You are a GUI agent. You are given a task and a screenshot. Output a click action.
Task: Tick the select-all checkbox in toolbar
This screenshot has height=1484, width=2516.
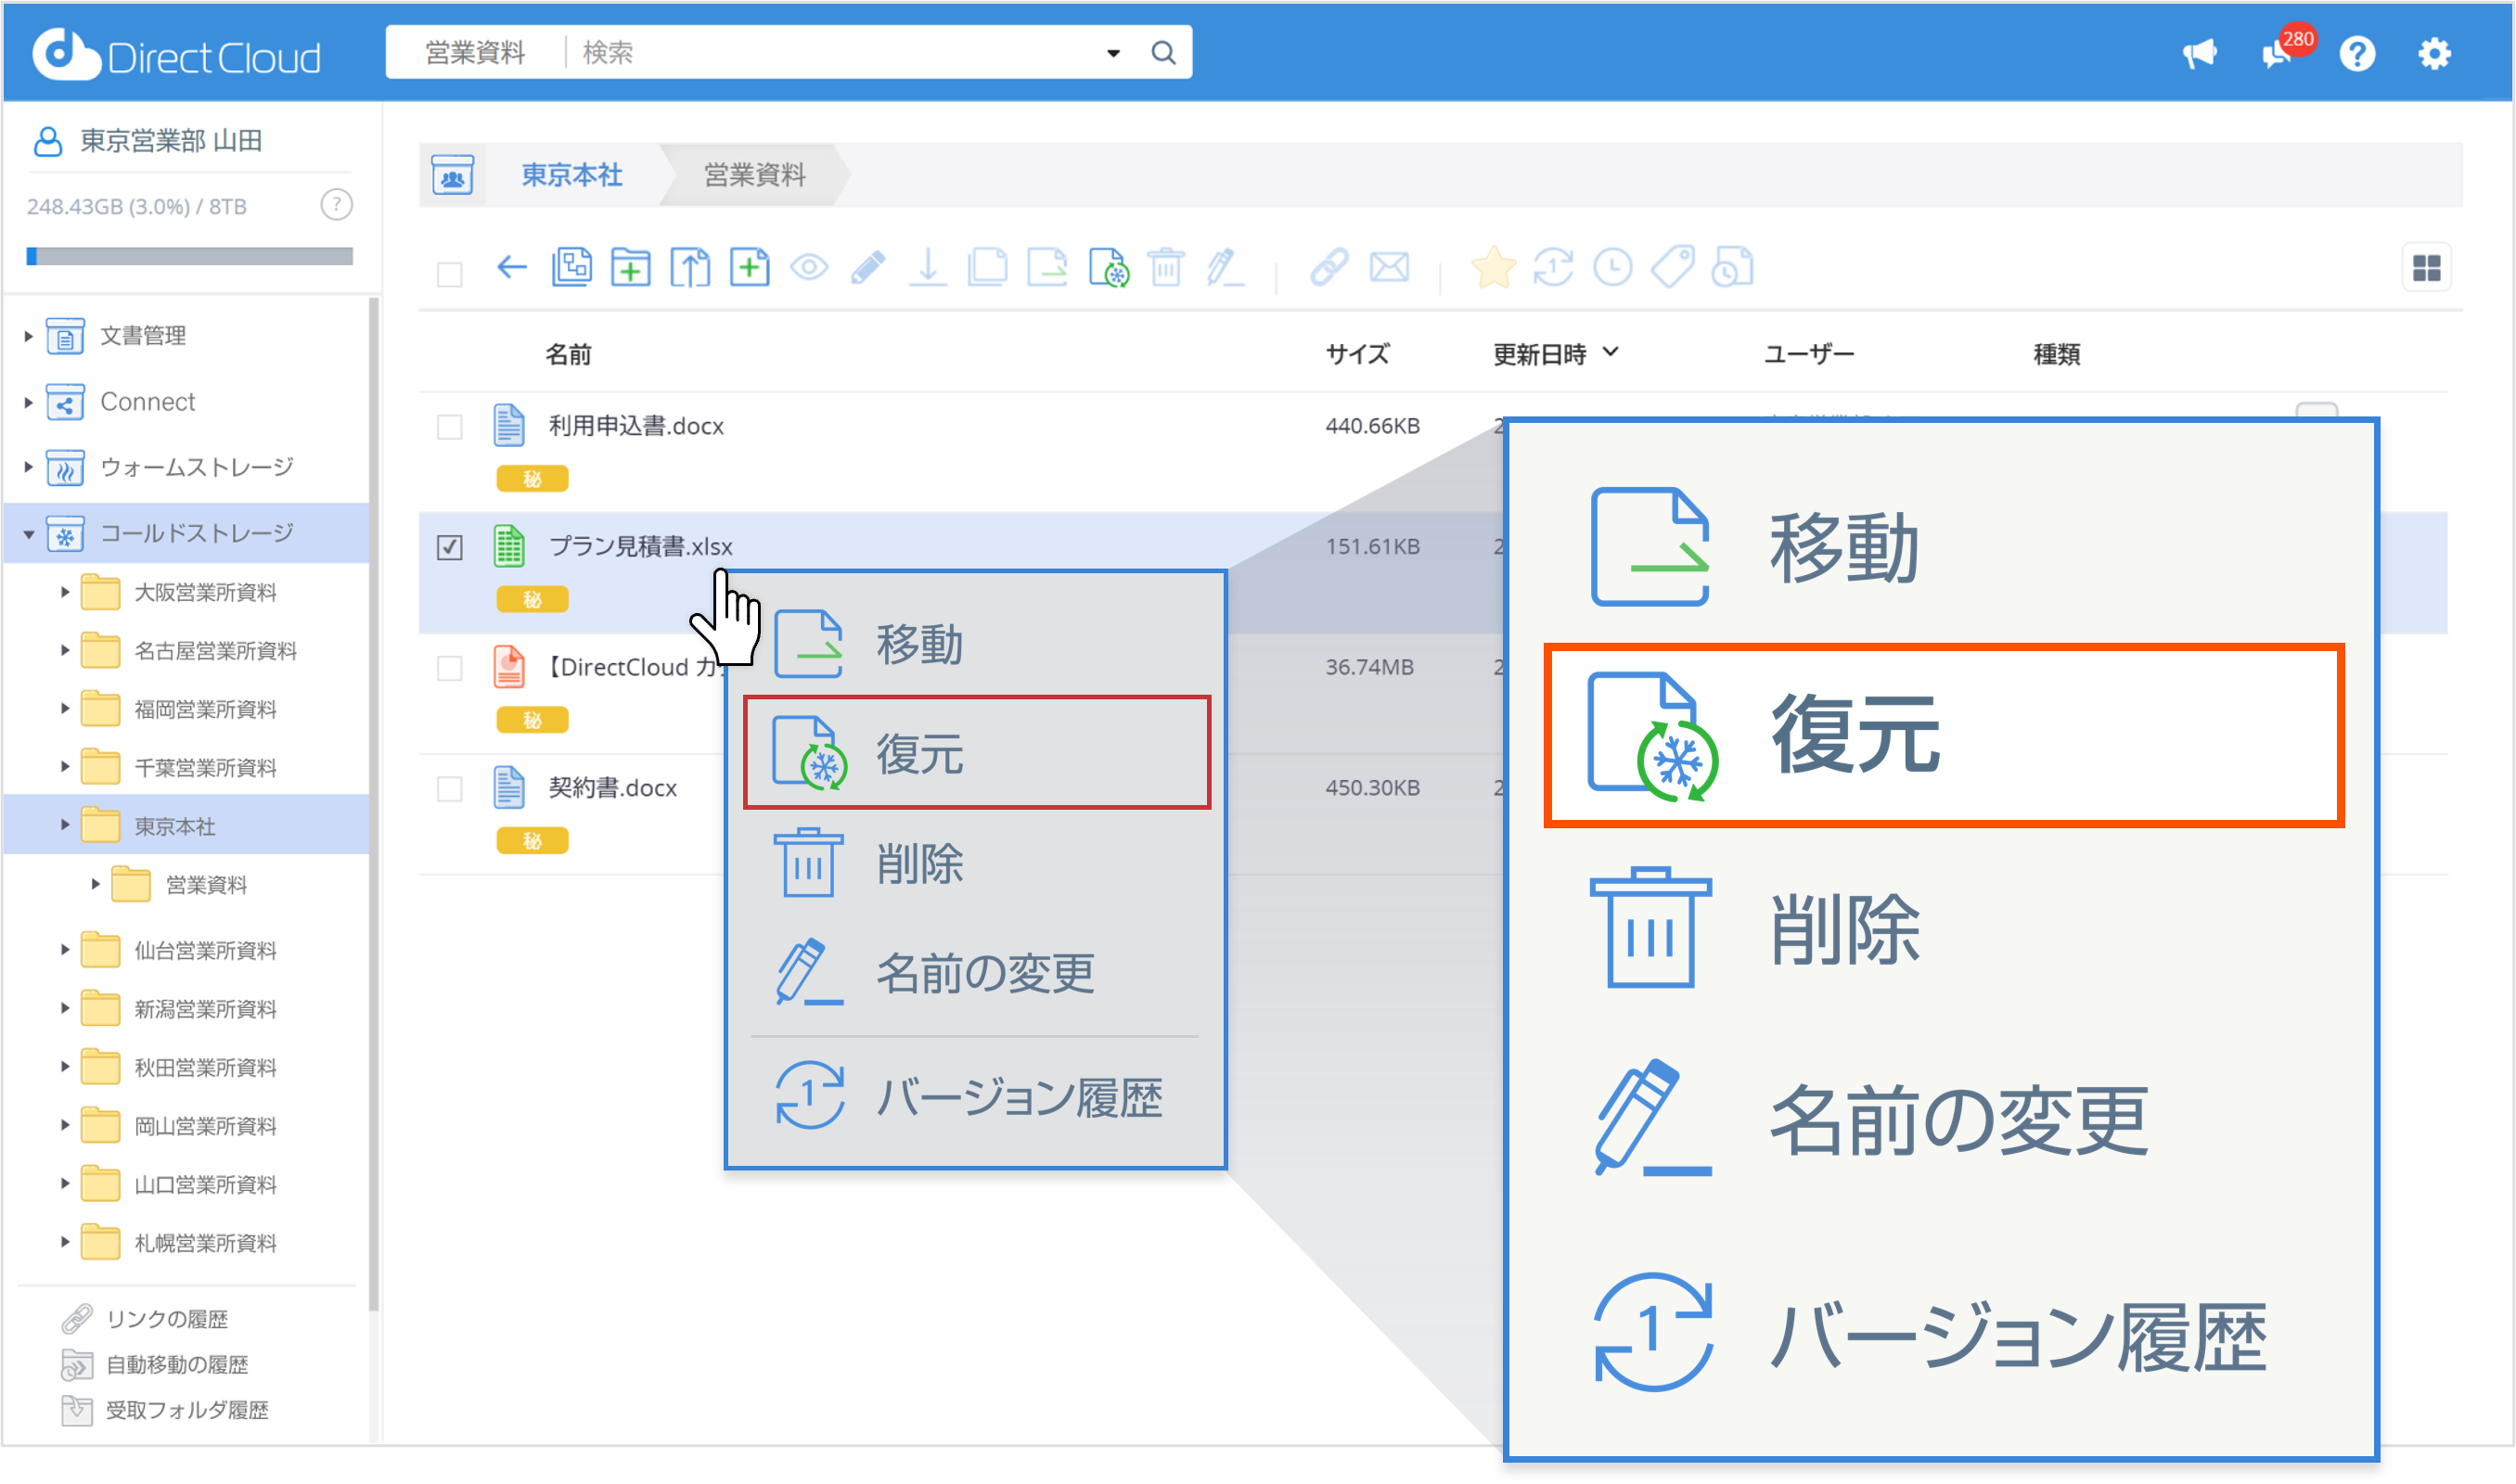(x=450, y=274)
